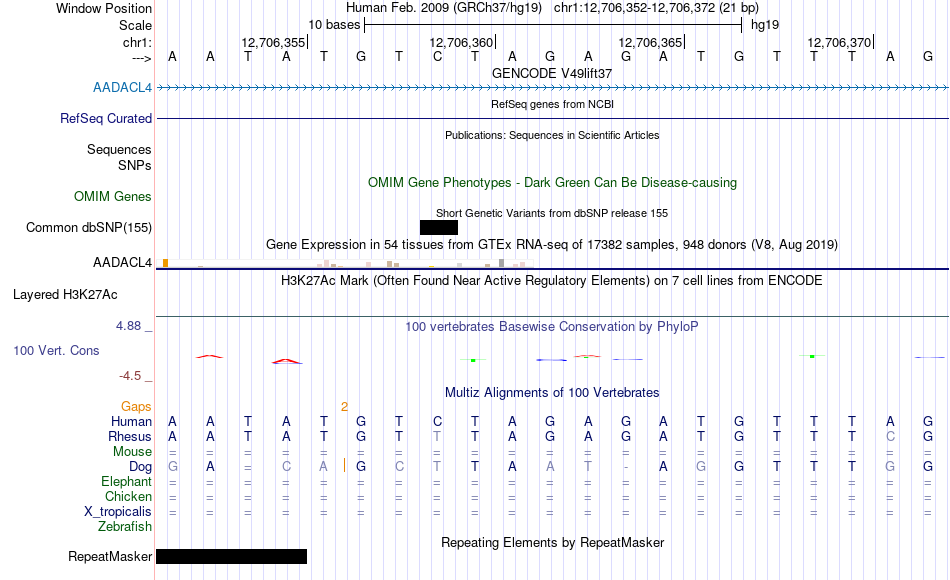Click the GTEx Gene Expression title text
Viewport: 950px width, 580px height.
(x=552, y=244)
